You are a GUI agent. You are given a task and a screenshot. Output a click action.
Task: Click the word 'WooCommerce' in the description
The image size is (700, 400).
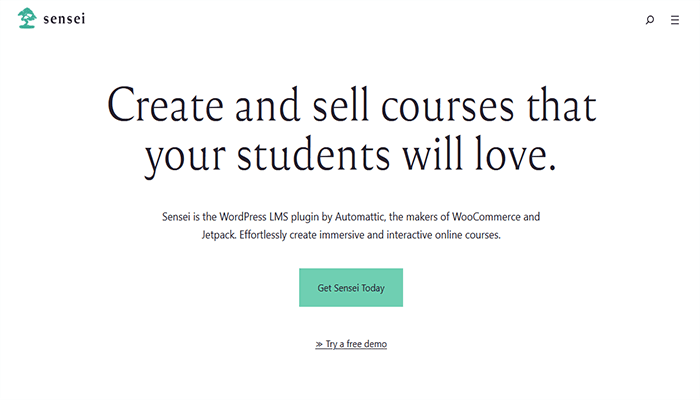pos(481,217)
